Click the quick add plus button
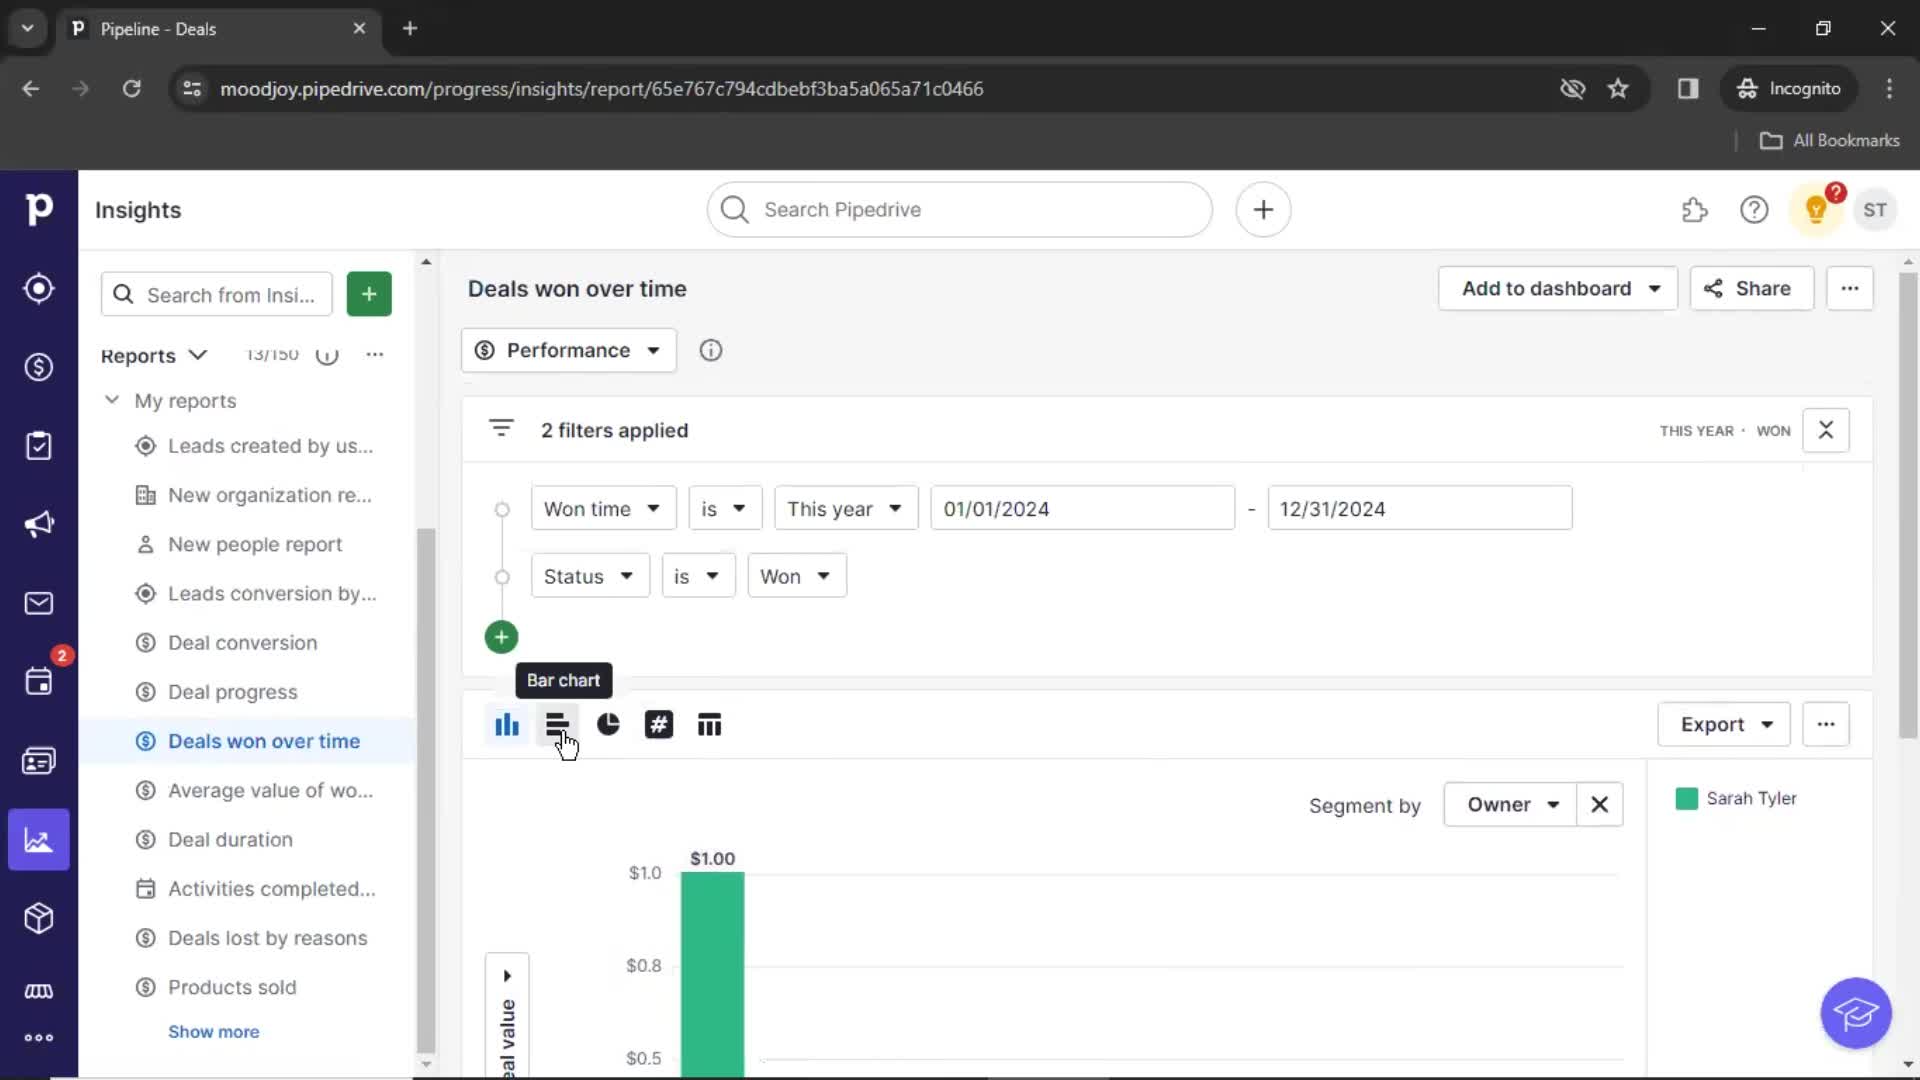1920x1080 pixels. coord(1263,210)
